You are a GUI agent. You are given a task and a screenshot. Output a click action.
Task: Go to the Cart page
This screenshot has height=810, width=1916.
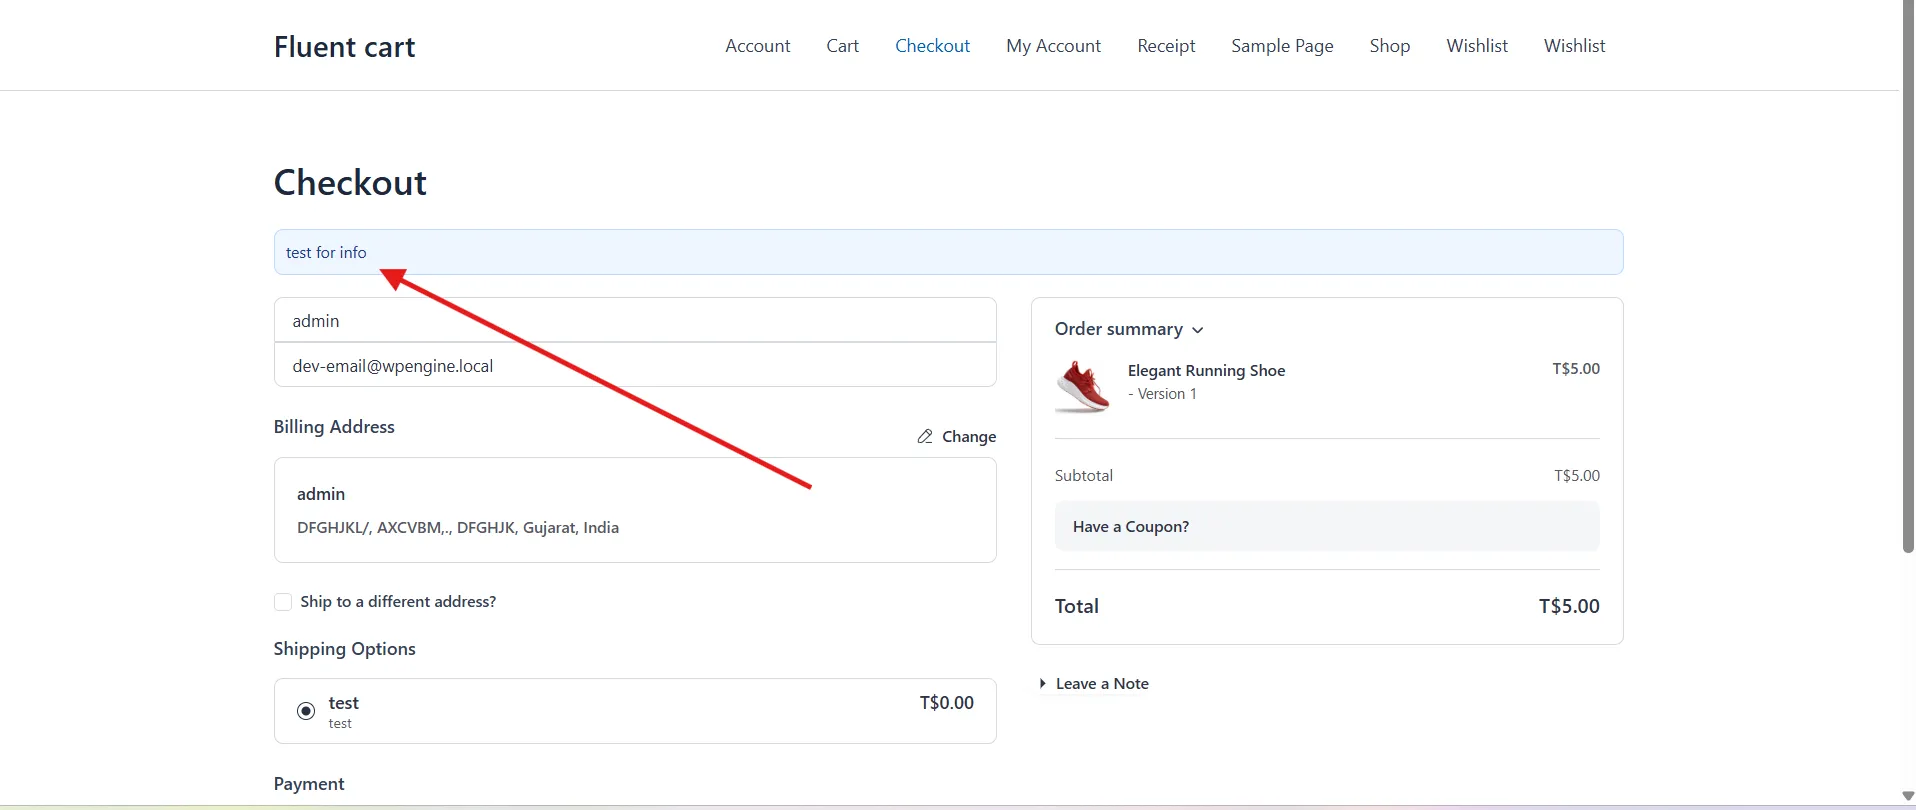point(842,46)
